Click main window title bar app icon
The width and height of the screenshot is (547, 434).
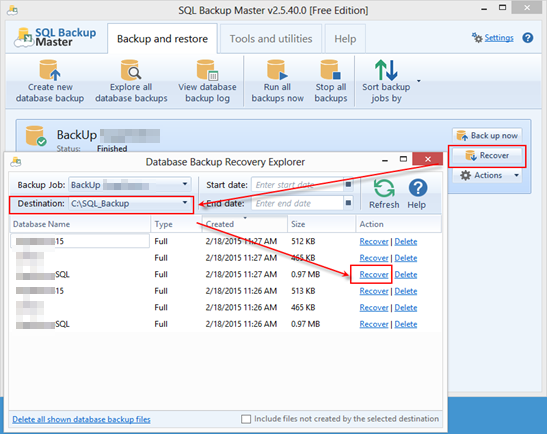(13, 10)
